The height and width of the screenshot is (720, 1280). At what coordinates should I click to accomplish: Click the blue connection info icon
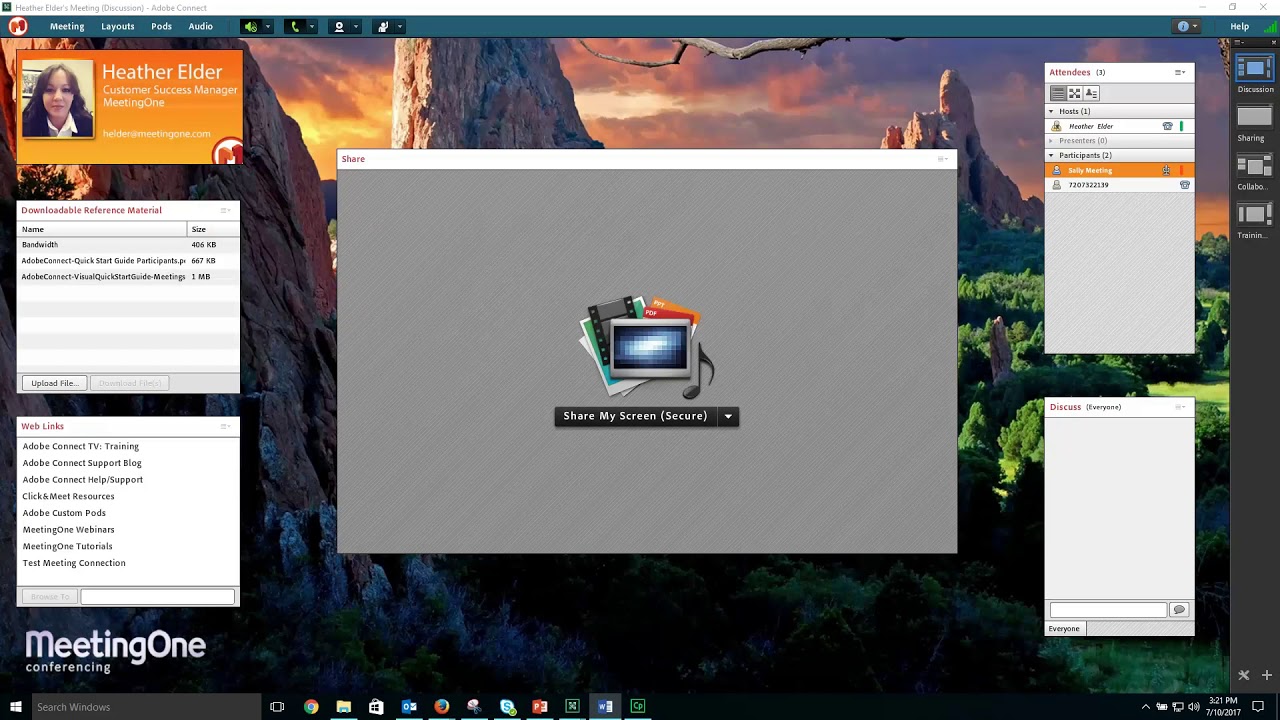pyautogui.click(x=1183, y=27)
